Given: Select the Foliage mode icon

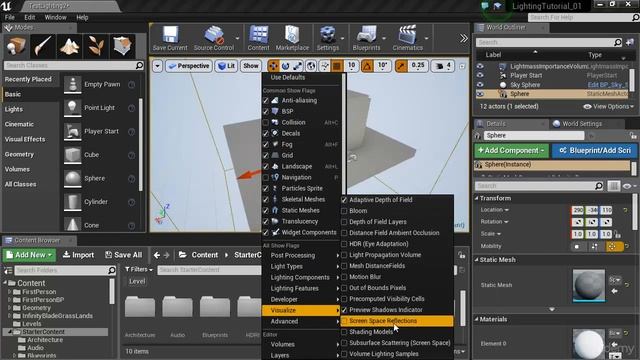Looking at the screenshot, I should pyautogui.click(x=96, y=46).
